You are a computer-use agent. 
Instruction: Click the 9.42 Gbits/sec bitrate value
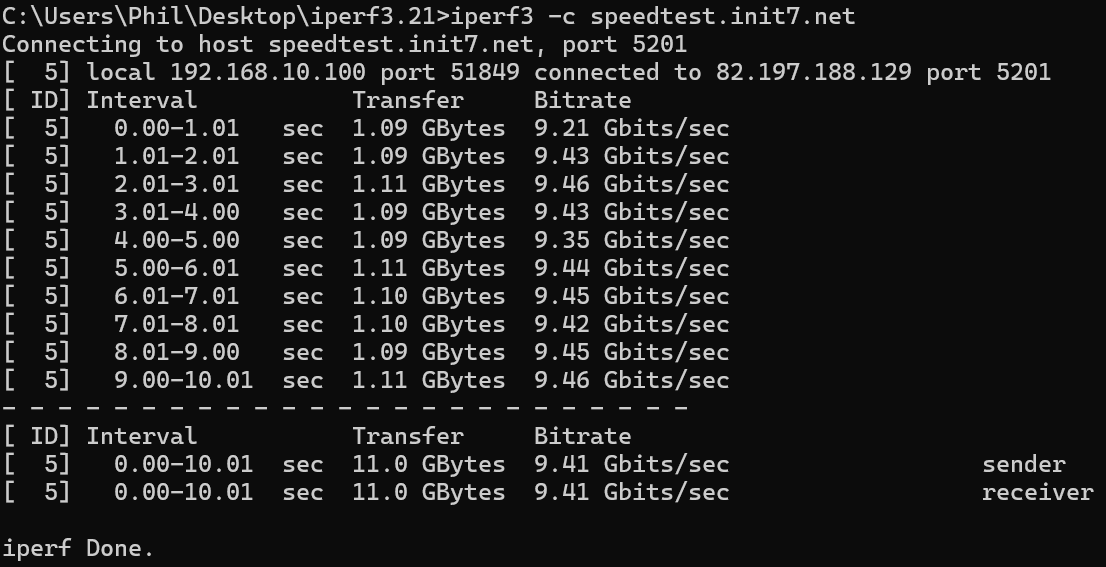tap(631, 324)
